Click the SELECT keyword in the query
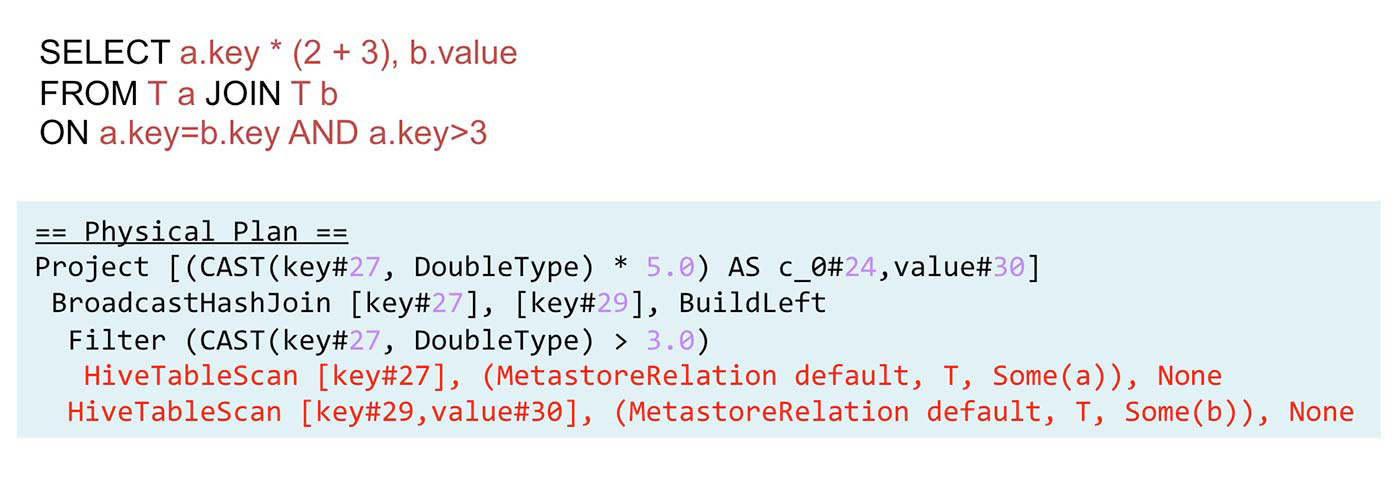The image size is (1400, 493). click(x=105, y=53)
